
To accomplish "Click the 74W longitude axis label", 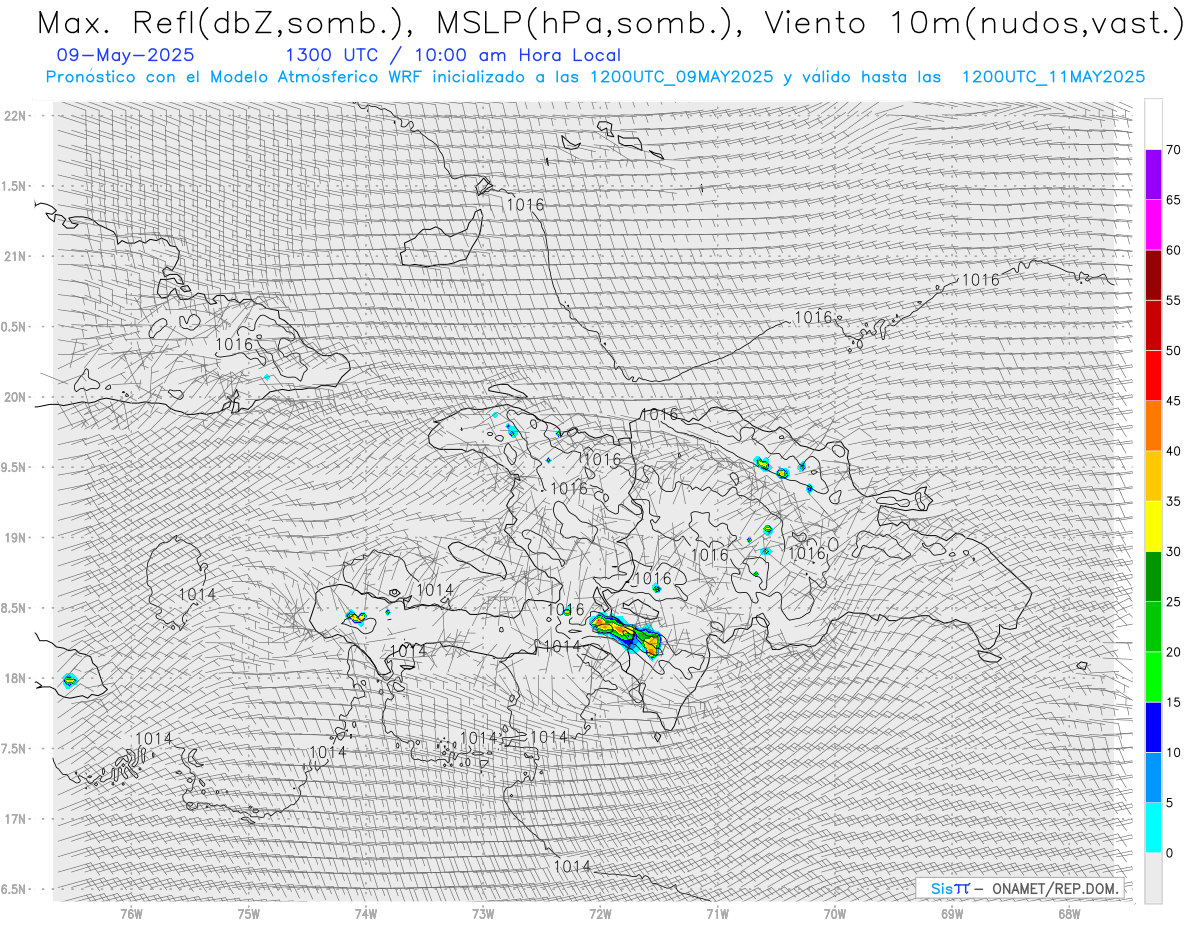I will coord(365,912).
